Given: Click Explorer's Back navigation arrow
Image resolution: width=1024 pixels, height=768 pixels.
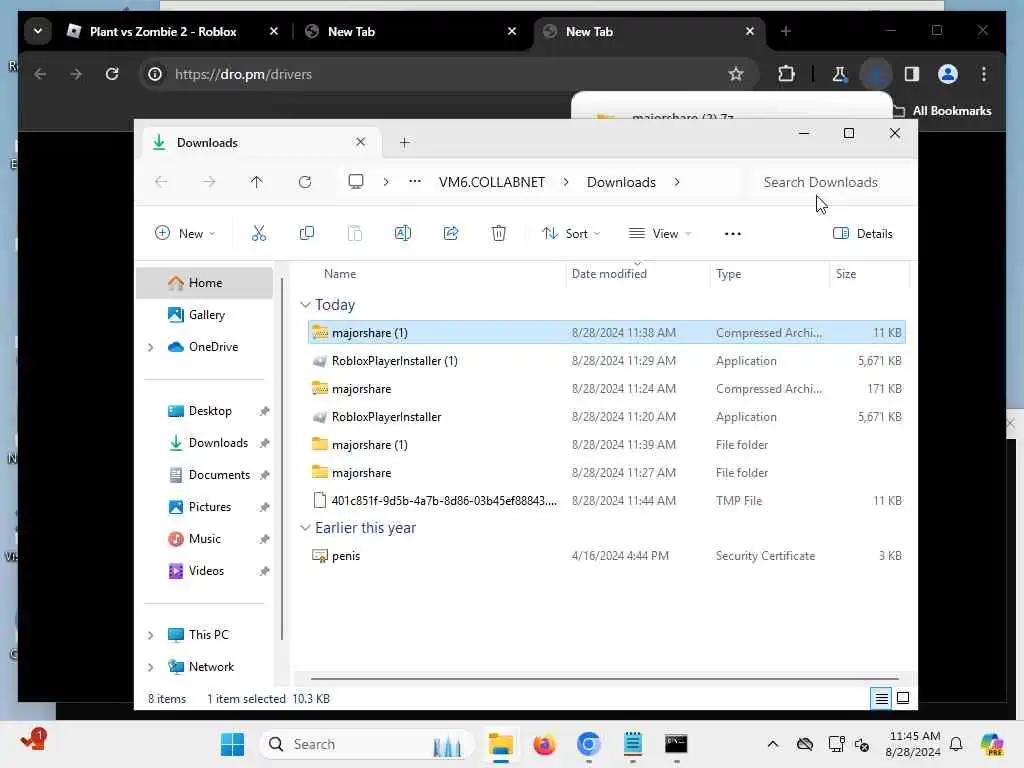Looking at the screenshot, I should 161,182.
